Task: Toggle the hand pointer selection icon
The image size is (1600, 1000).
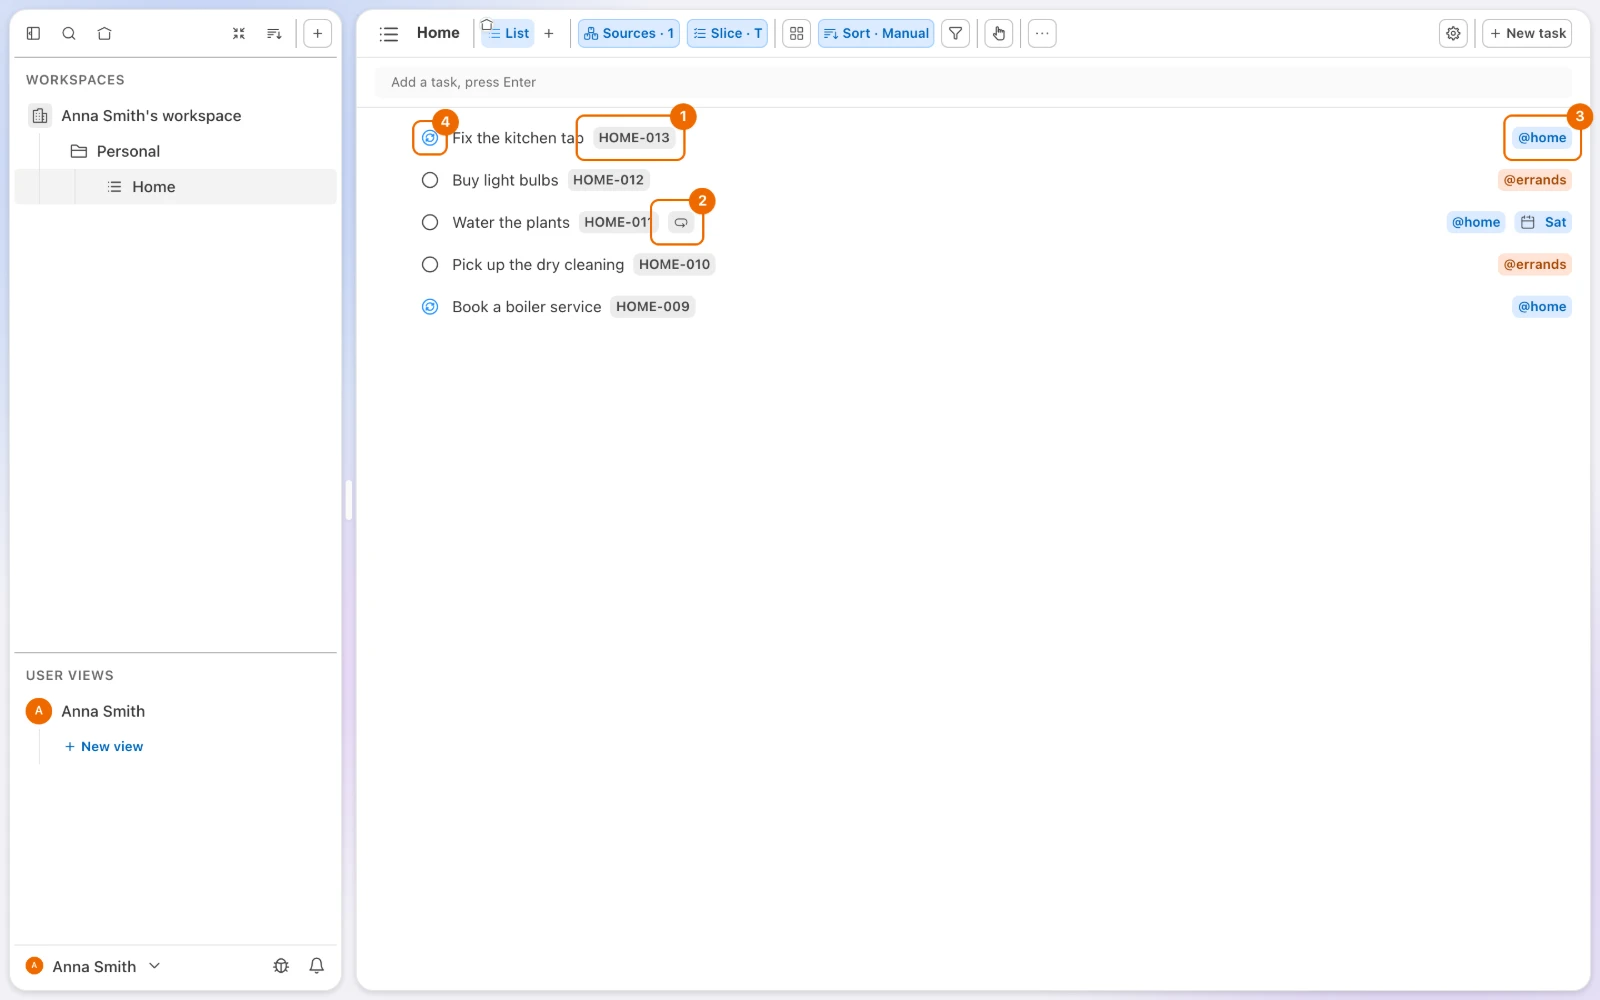Action: point(998,33)
